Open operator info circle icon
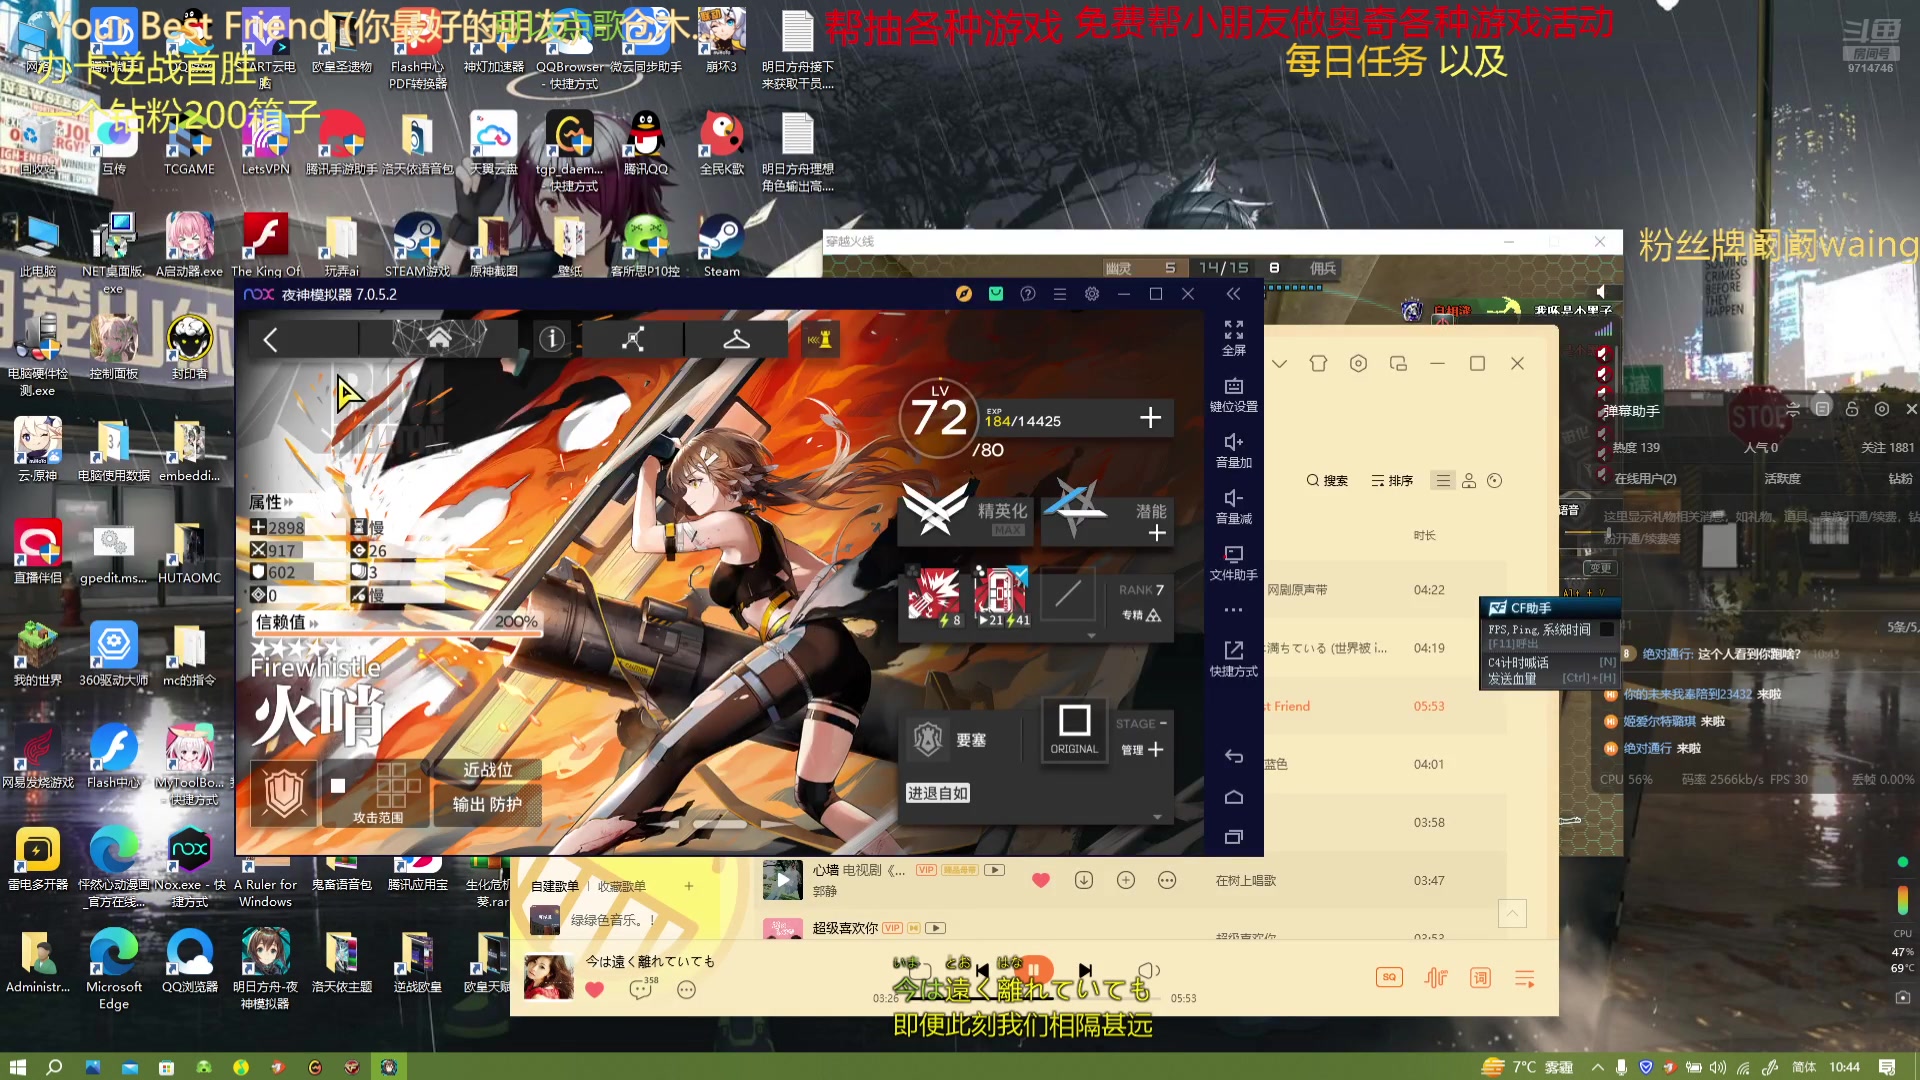This screenshot has height=1080, width=1920. click(552, 339)
